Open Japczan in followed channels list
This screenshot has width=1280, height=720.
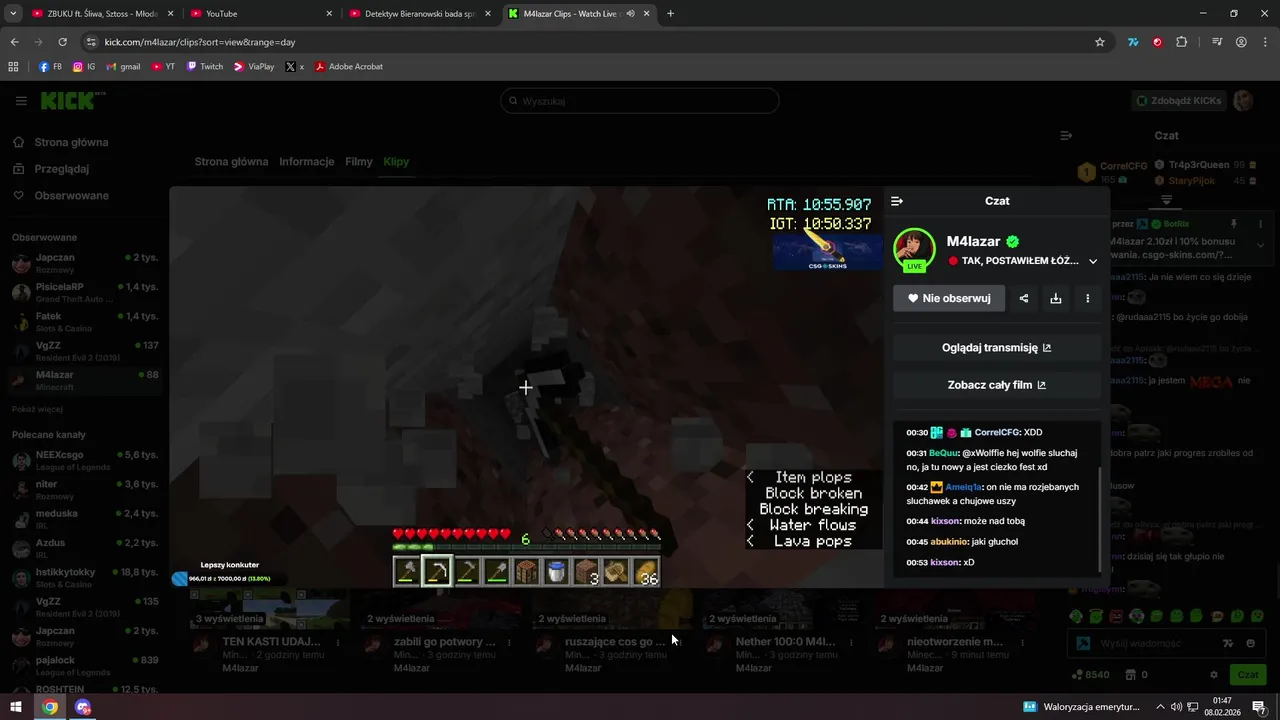click(x=85, y=262)
